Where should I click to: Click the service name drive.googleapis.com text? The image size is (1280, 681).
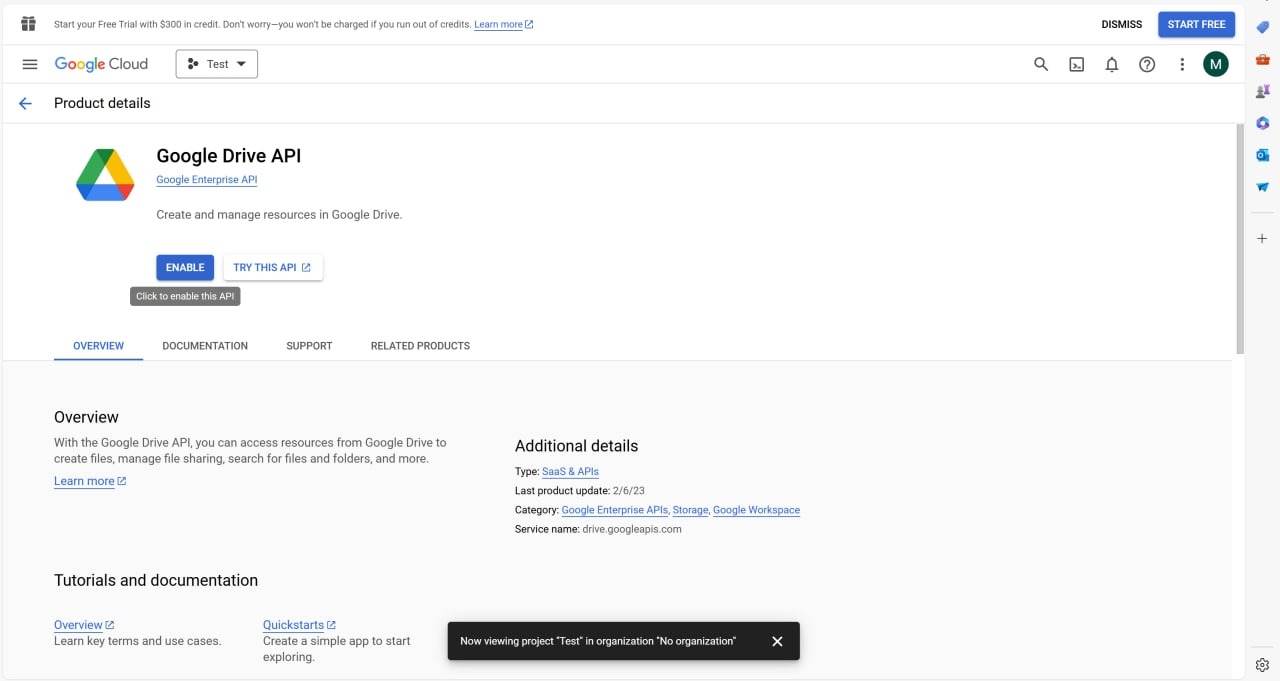tap(631, 529)
